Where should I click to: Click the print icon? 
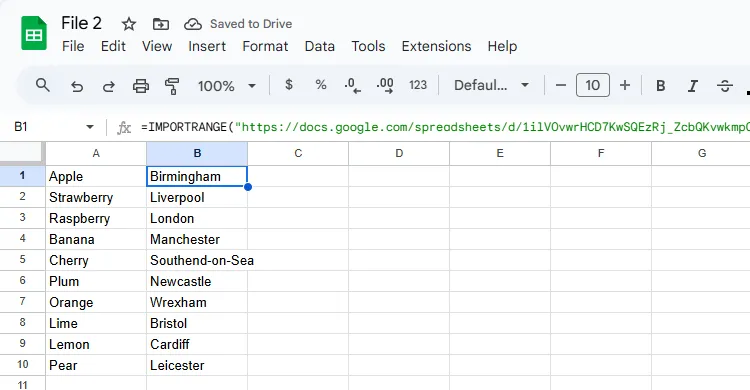[x=141, y=86]
